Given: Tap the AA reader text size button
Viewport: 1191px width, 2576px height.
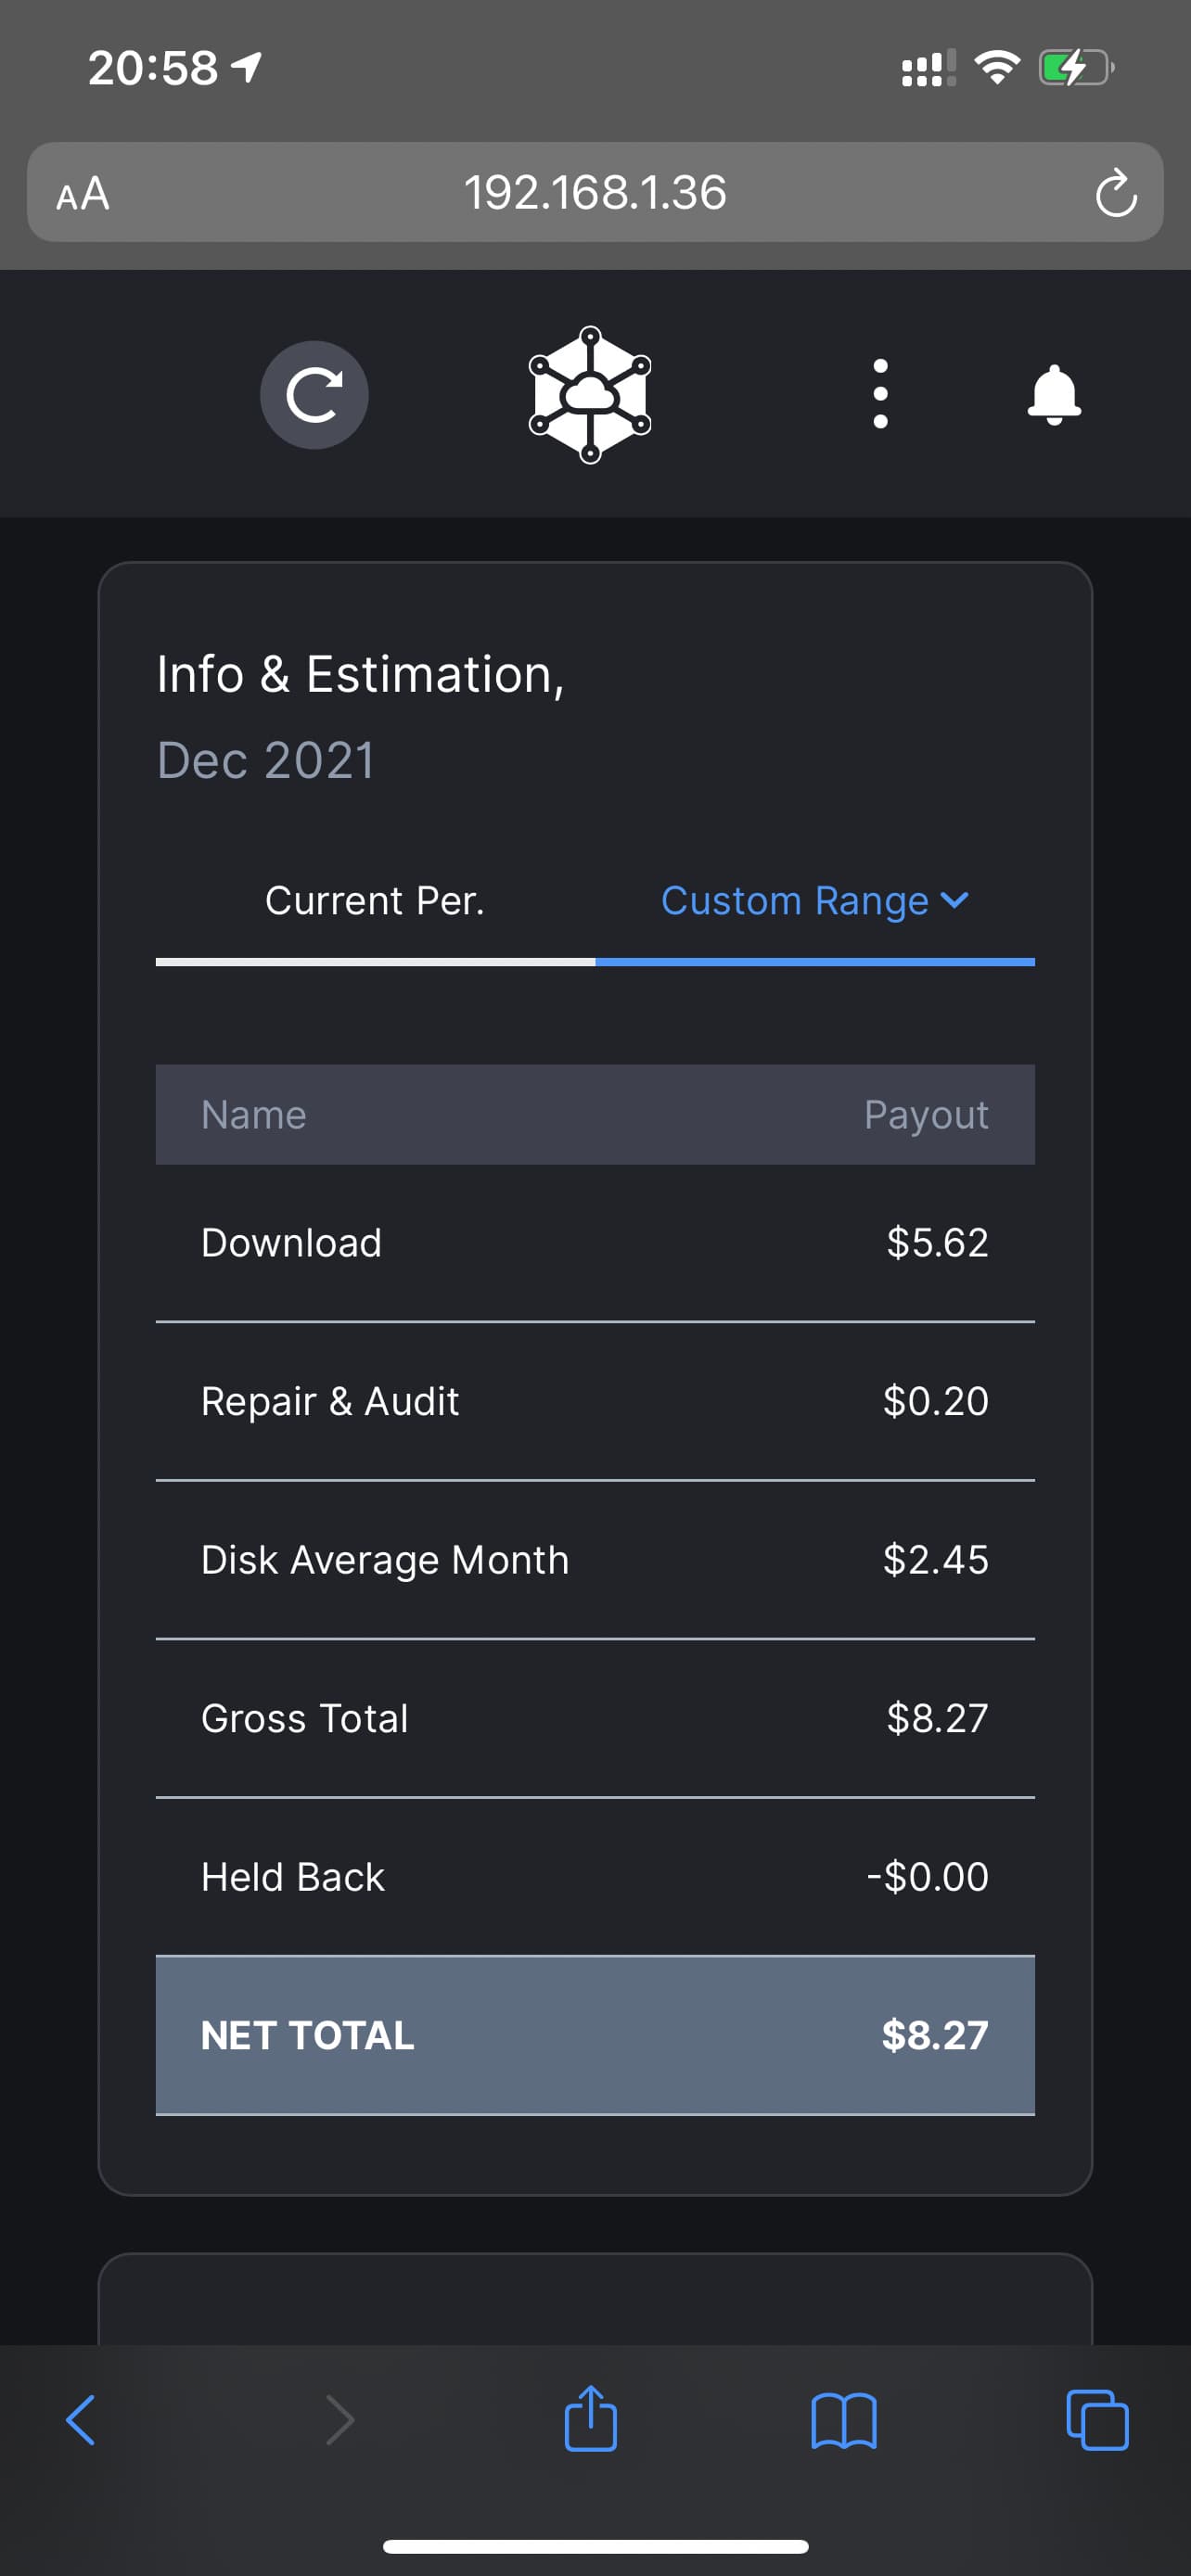Looking at the screenshot, I should 83,193.
